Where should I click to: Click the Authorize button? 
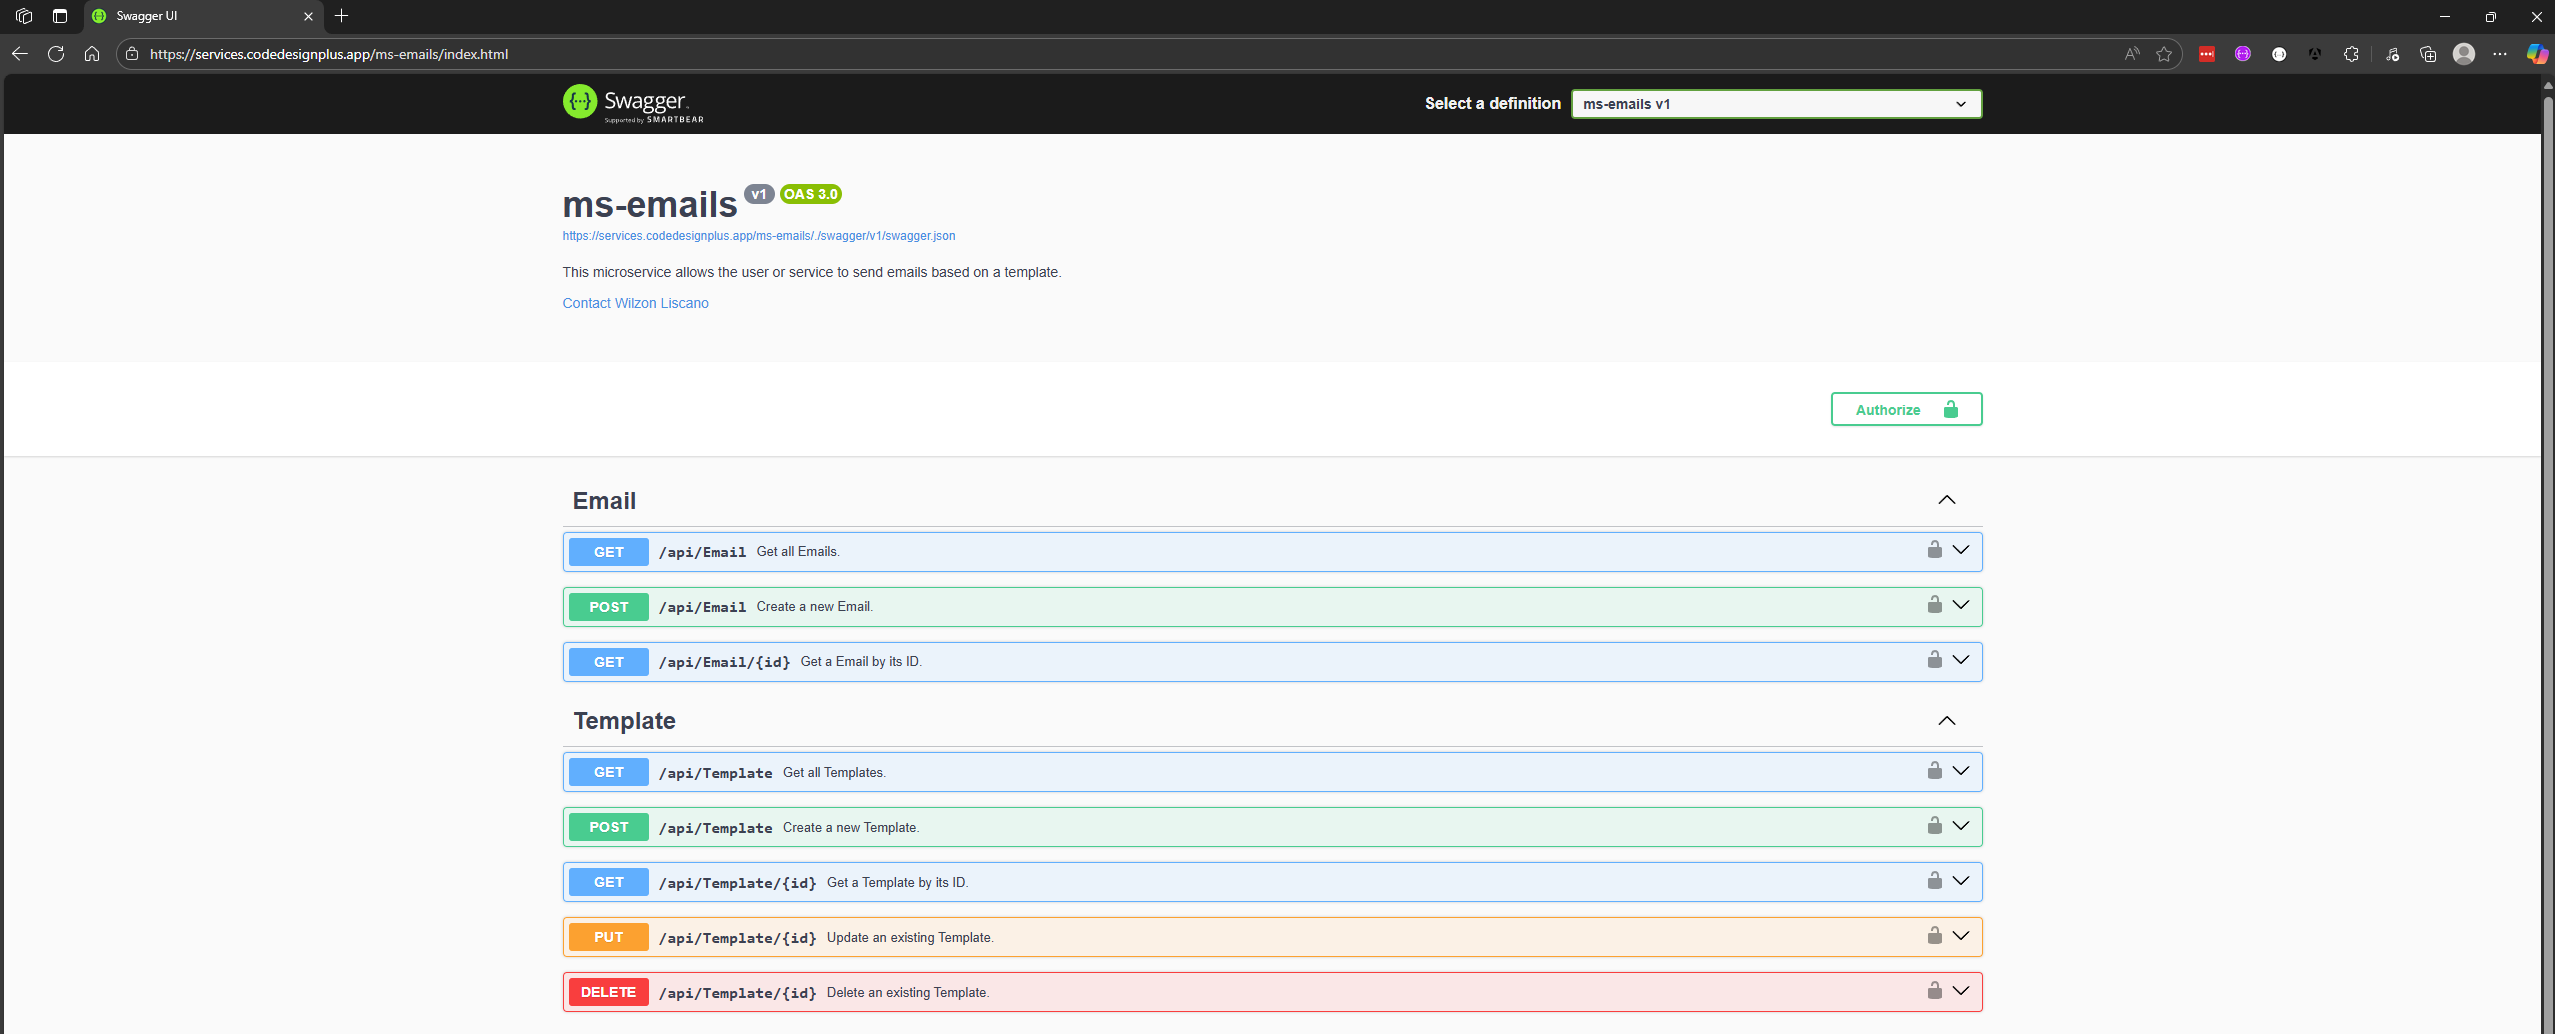click(x=1906, y=409)
